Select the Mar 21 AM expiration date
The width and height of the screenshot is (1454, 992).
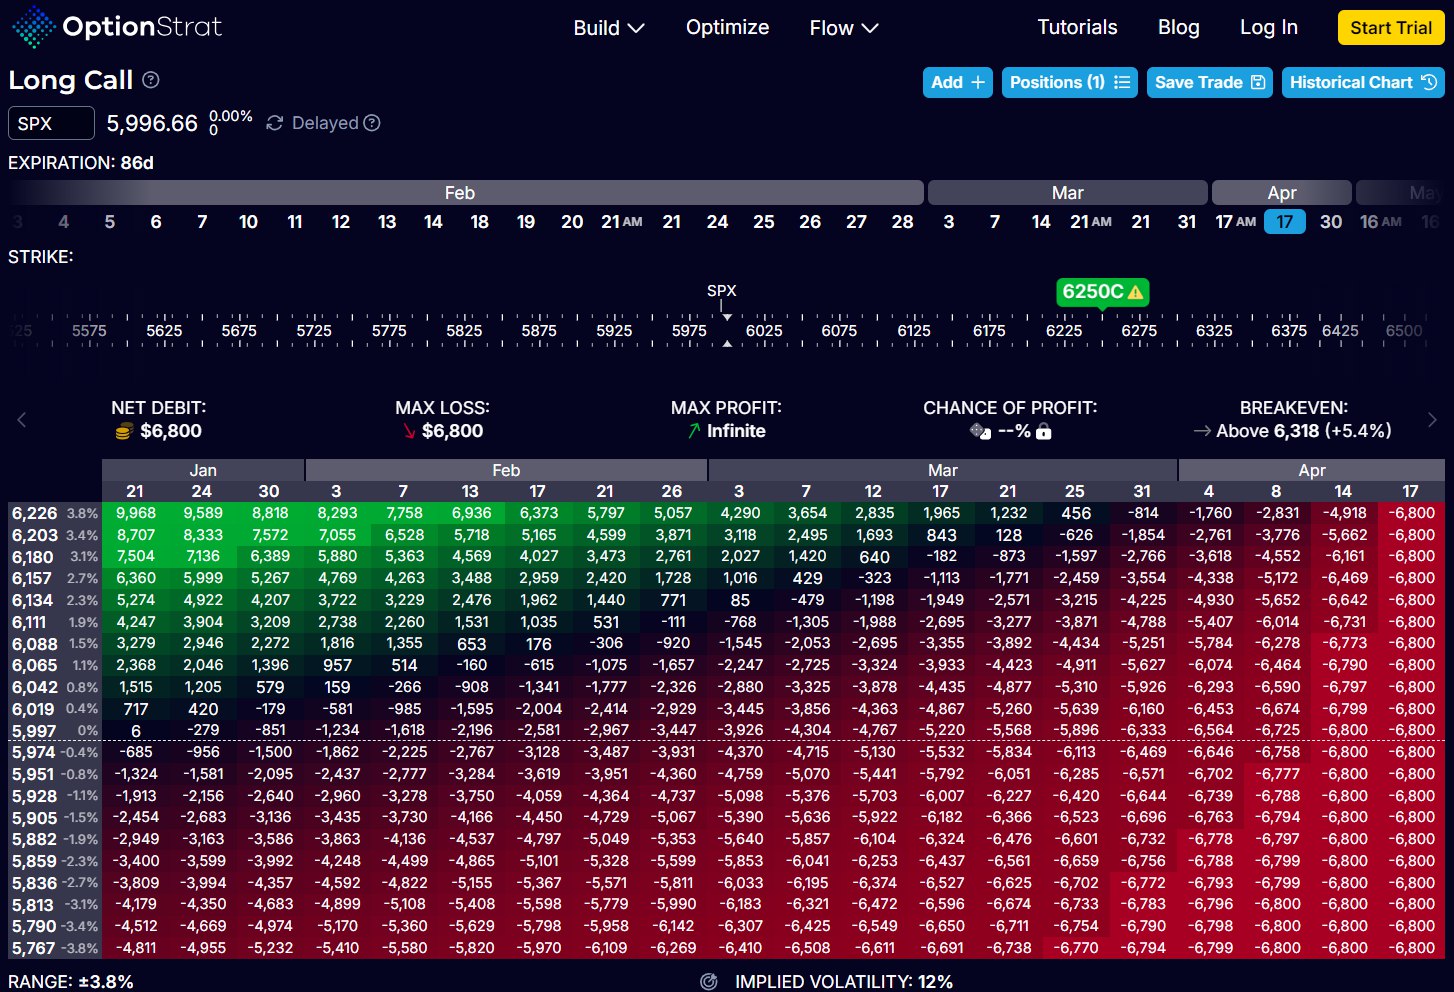[x=1090, y=222]
